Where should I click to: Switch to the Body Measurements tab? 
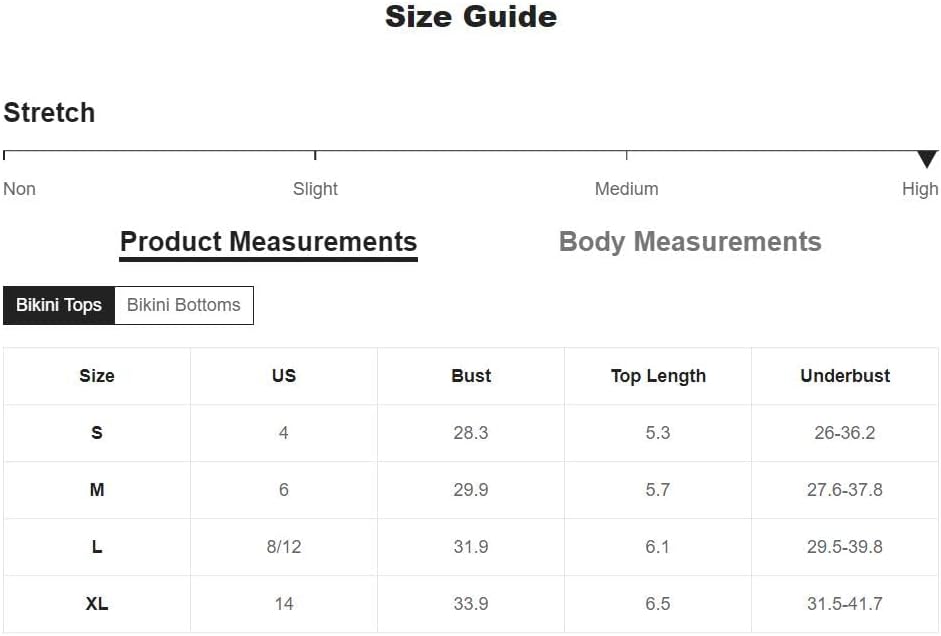pos(690,242)
